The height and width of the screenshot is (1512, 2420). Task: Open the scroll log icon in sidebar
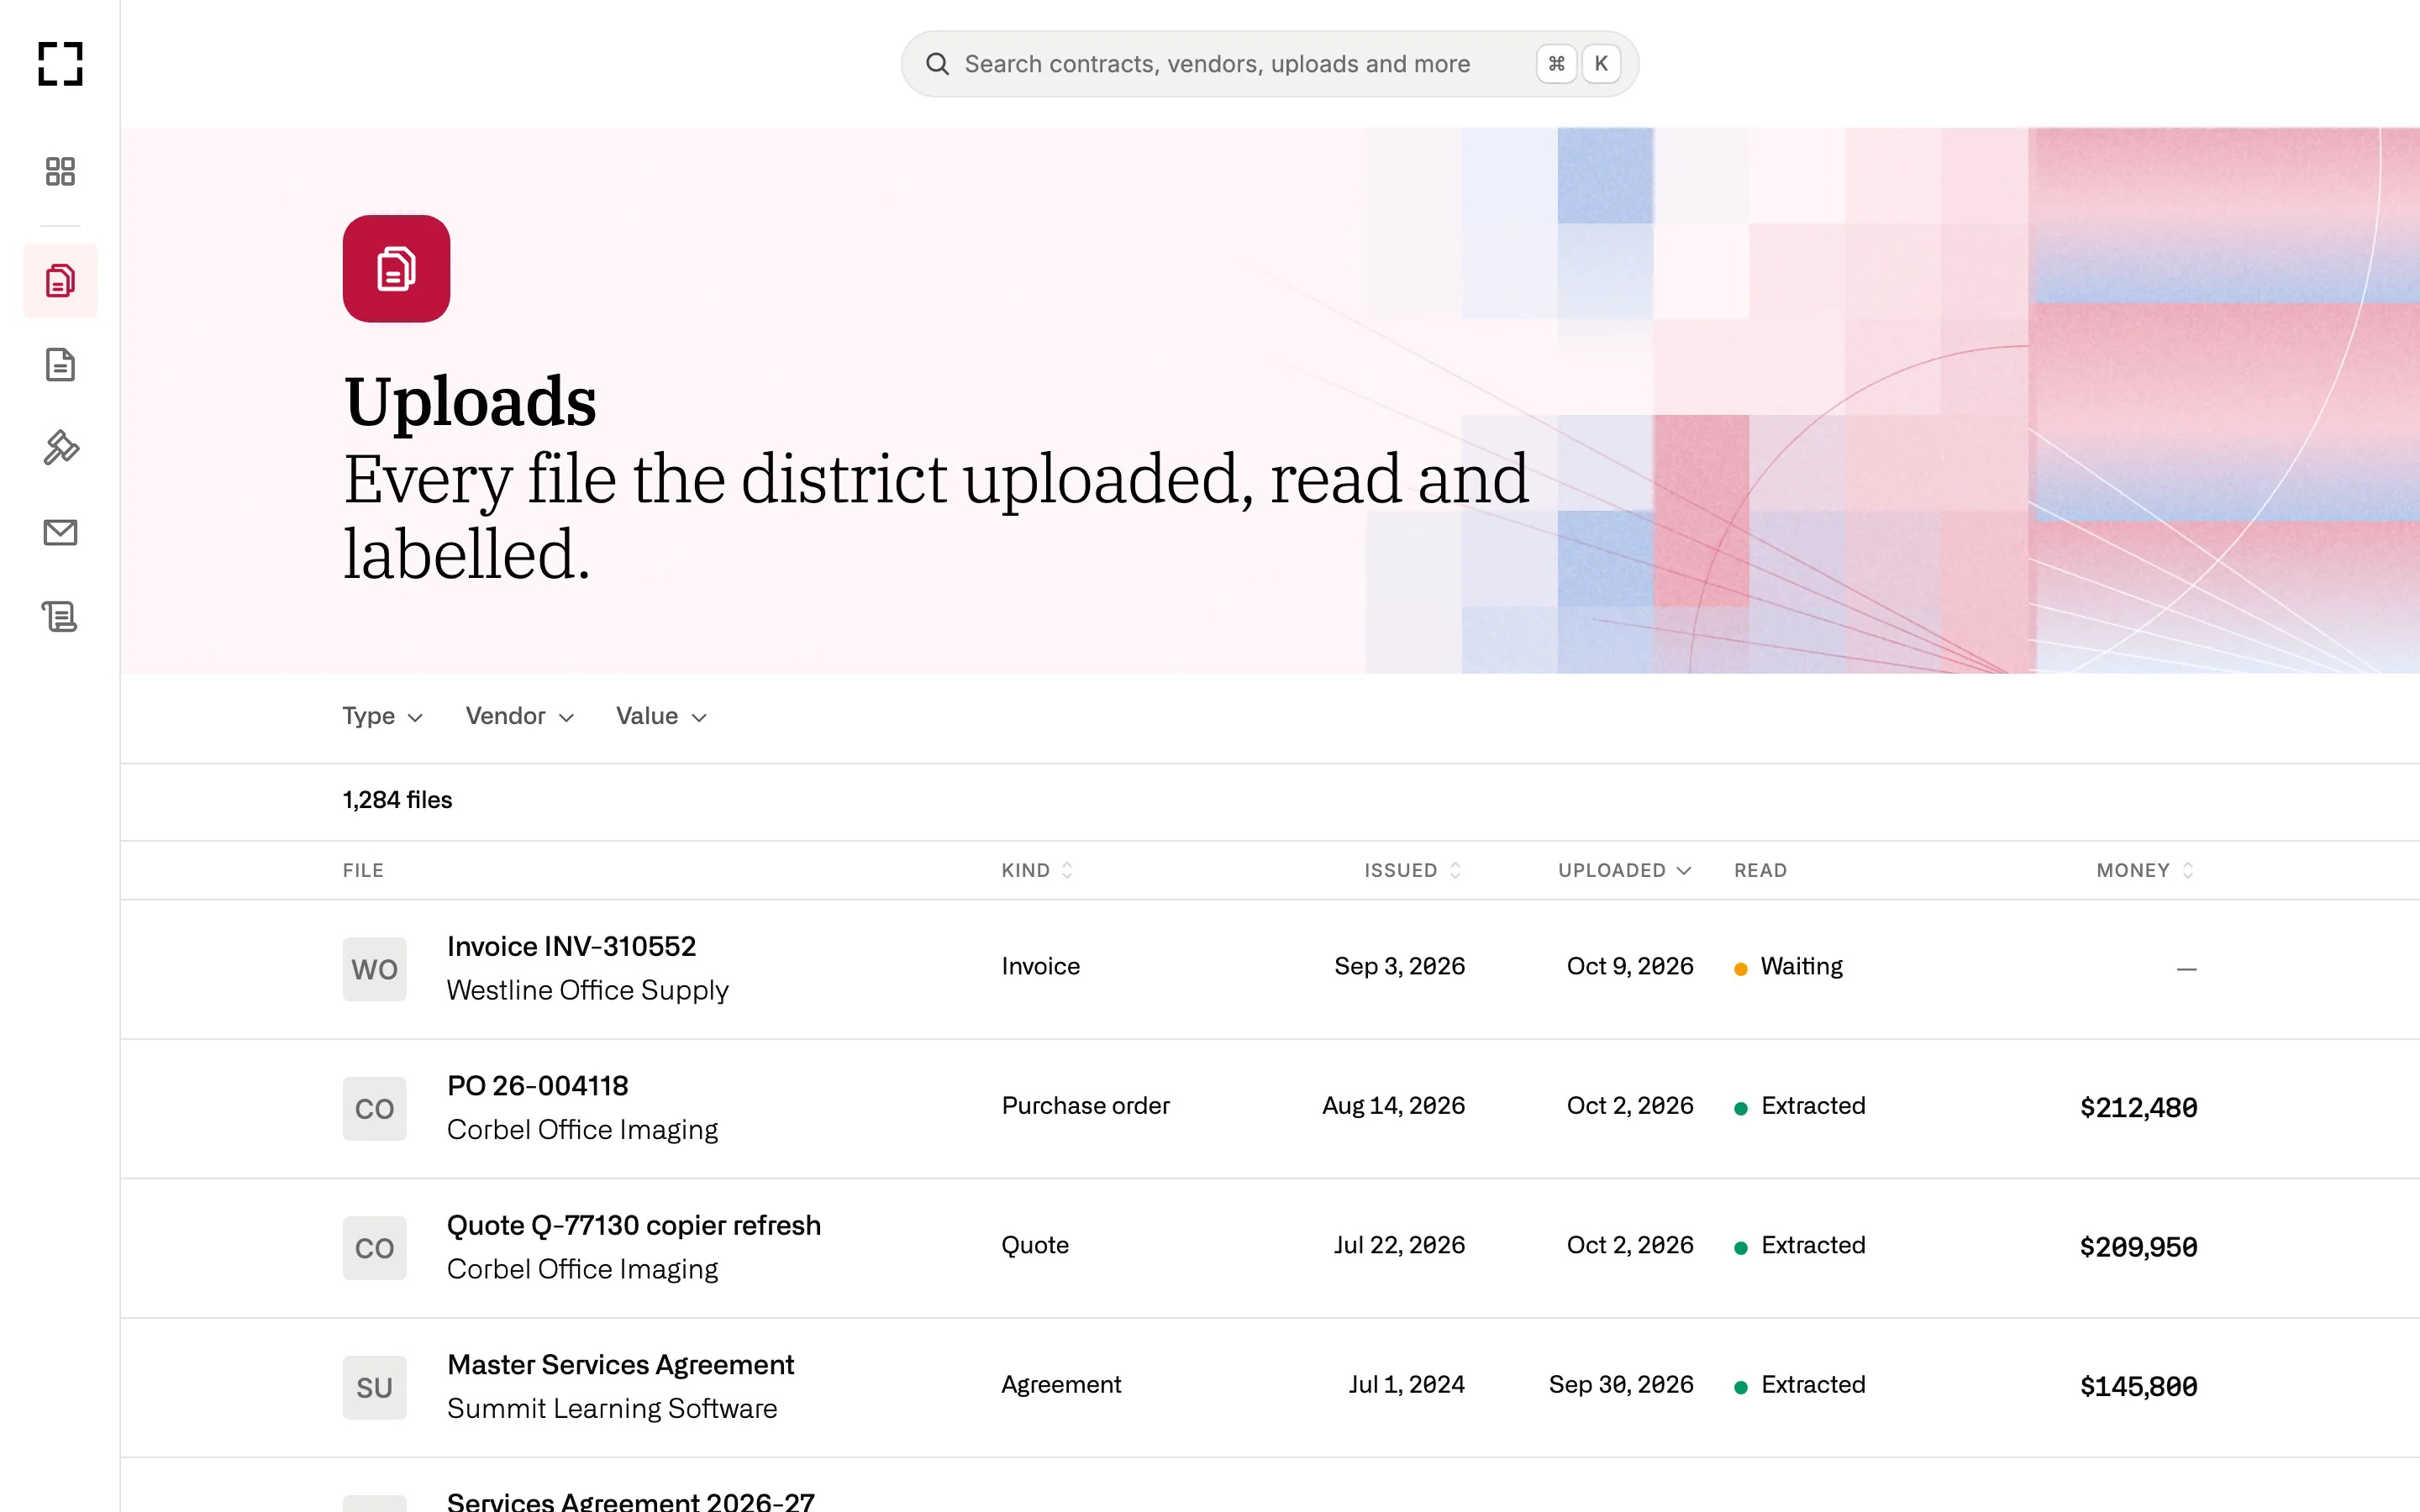(60, 616)
